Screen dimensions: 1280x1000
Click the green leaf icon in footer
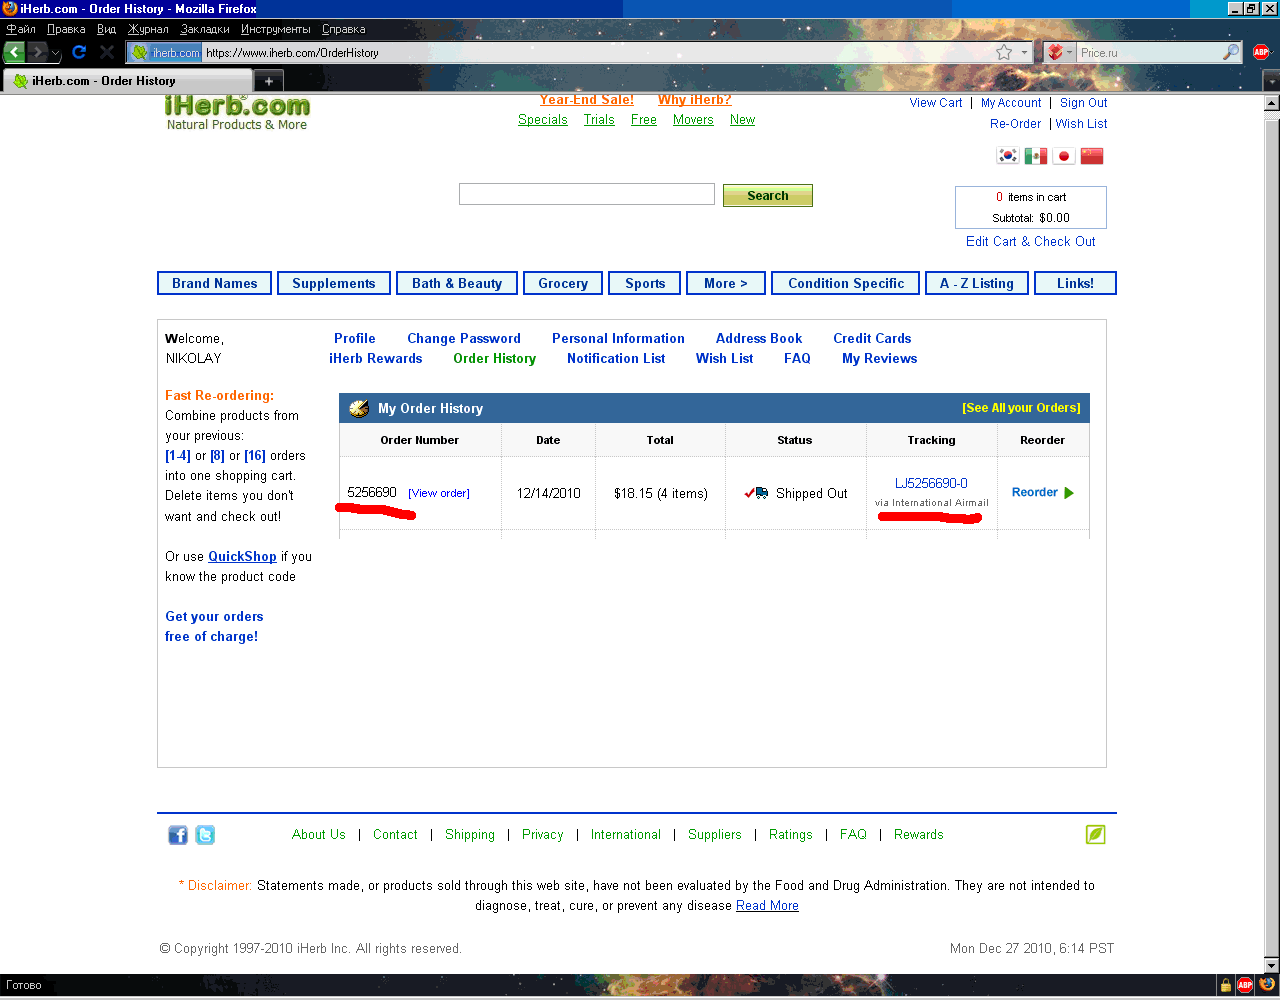(x=1096, y=834)
